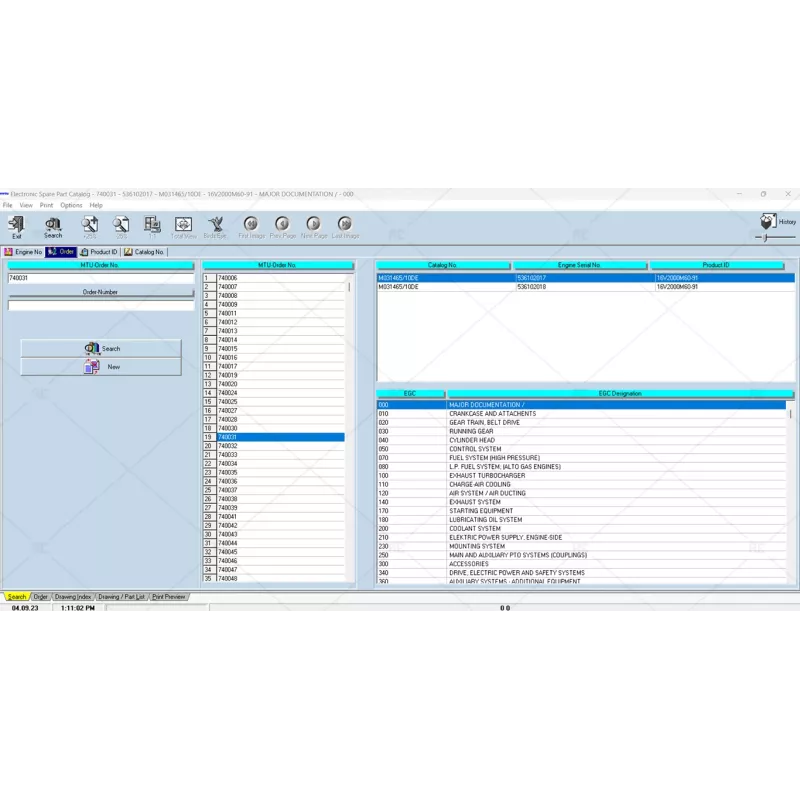Adjust the slider below History
The image size is (800, 800).
[766, 238]
